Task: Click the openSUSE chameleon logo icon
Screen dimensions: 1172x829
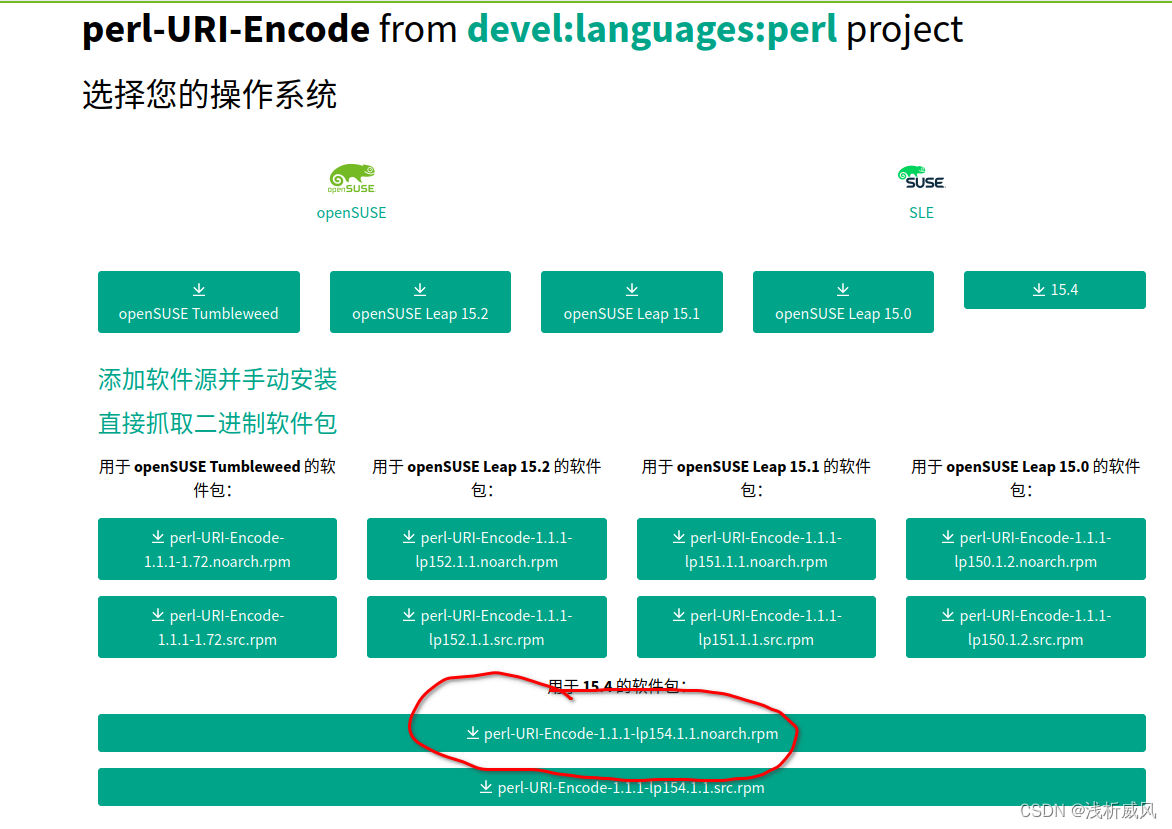Action: pyautogui.click(x=352, y=179)
